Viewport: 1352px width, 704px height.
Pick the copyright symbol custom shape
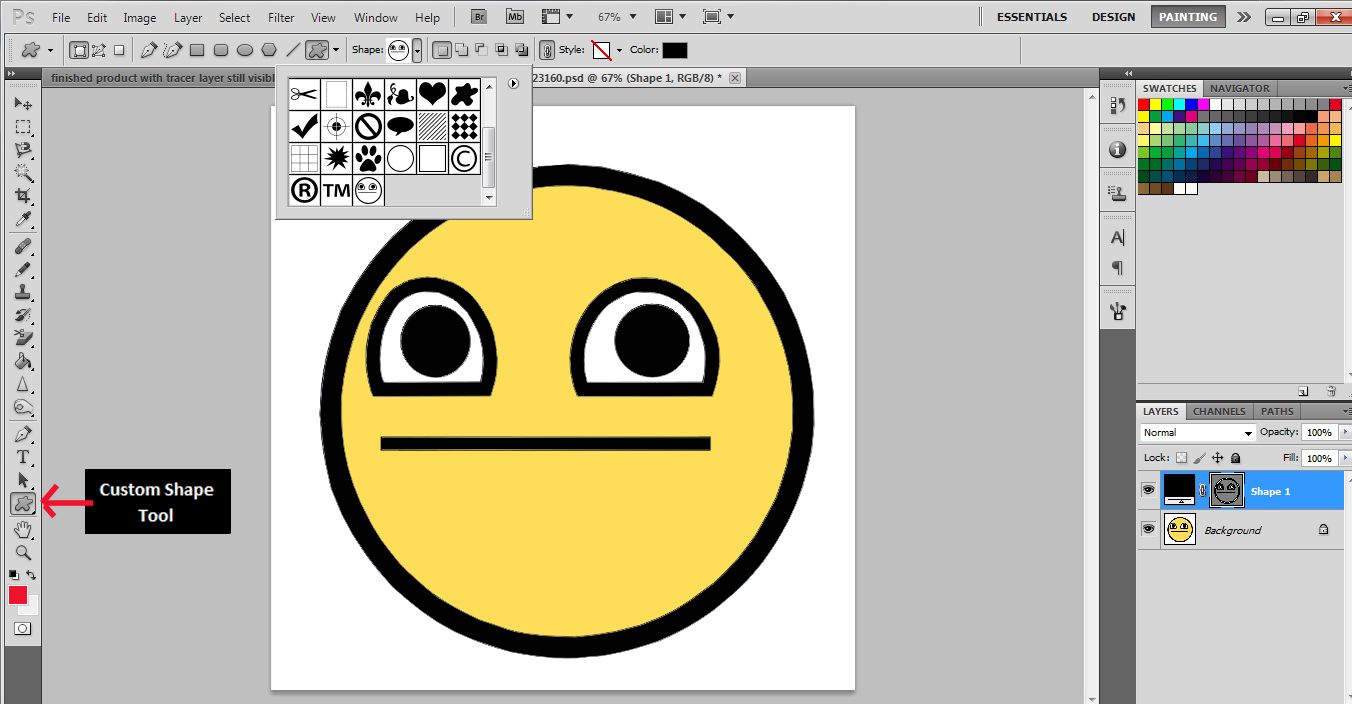464,158
